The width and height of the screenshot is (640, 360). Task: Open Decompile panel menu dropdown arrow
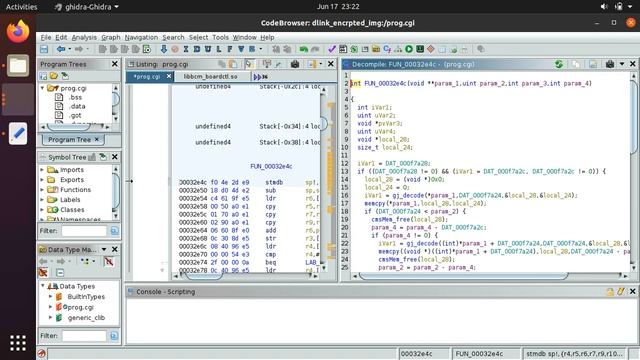pyautogui.click(x=622, y=64)
